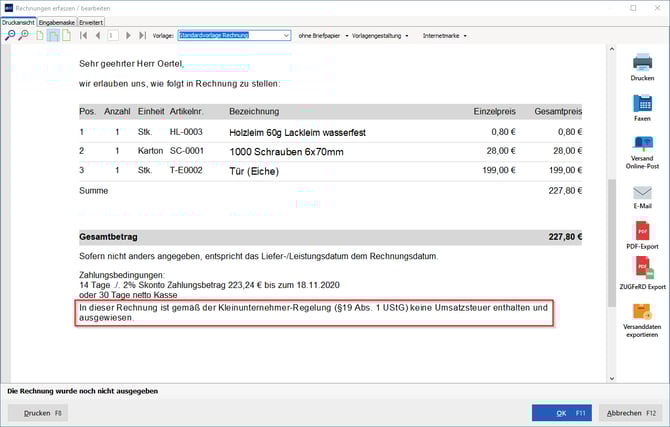This screenshot has width=670, height=427.
Task: Jump to first page arrow
Action: (84, 35)
